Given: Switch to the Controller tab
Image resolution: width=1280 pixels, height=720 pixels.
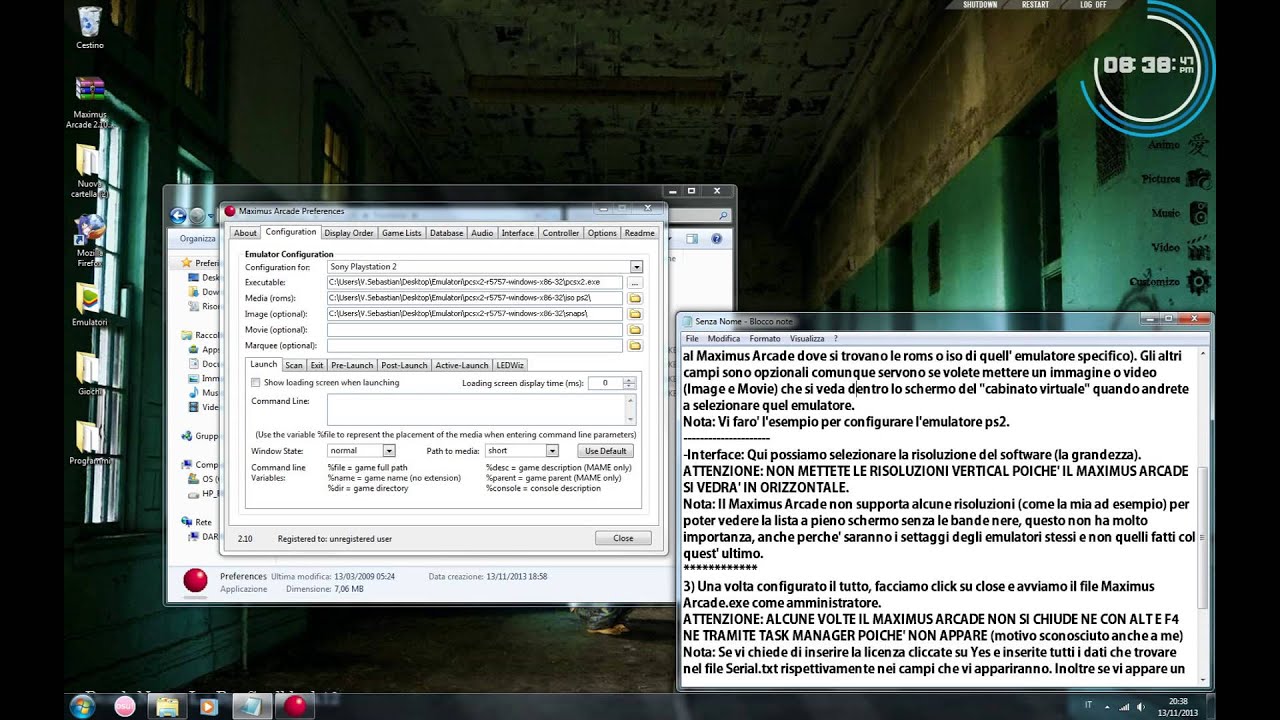Looking at the screenshot, I should (x=561, y=233).
